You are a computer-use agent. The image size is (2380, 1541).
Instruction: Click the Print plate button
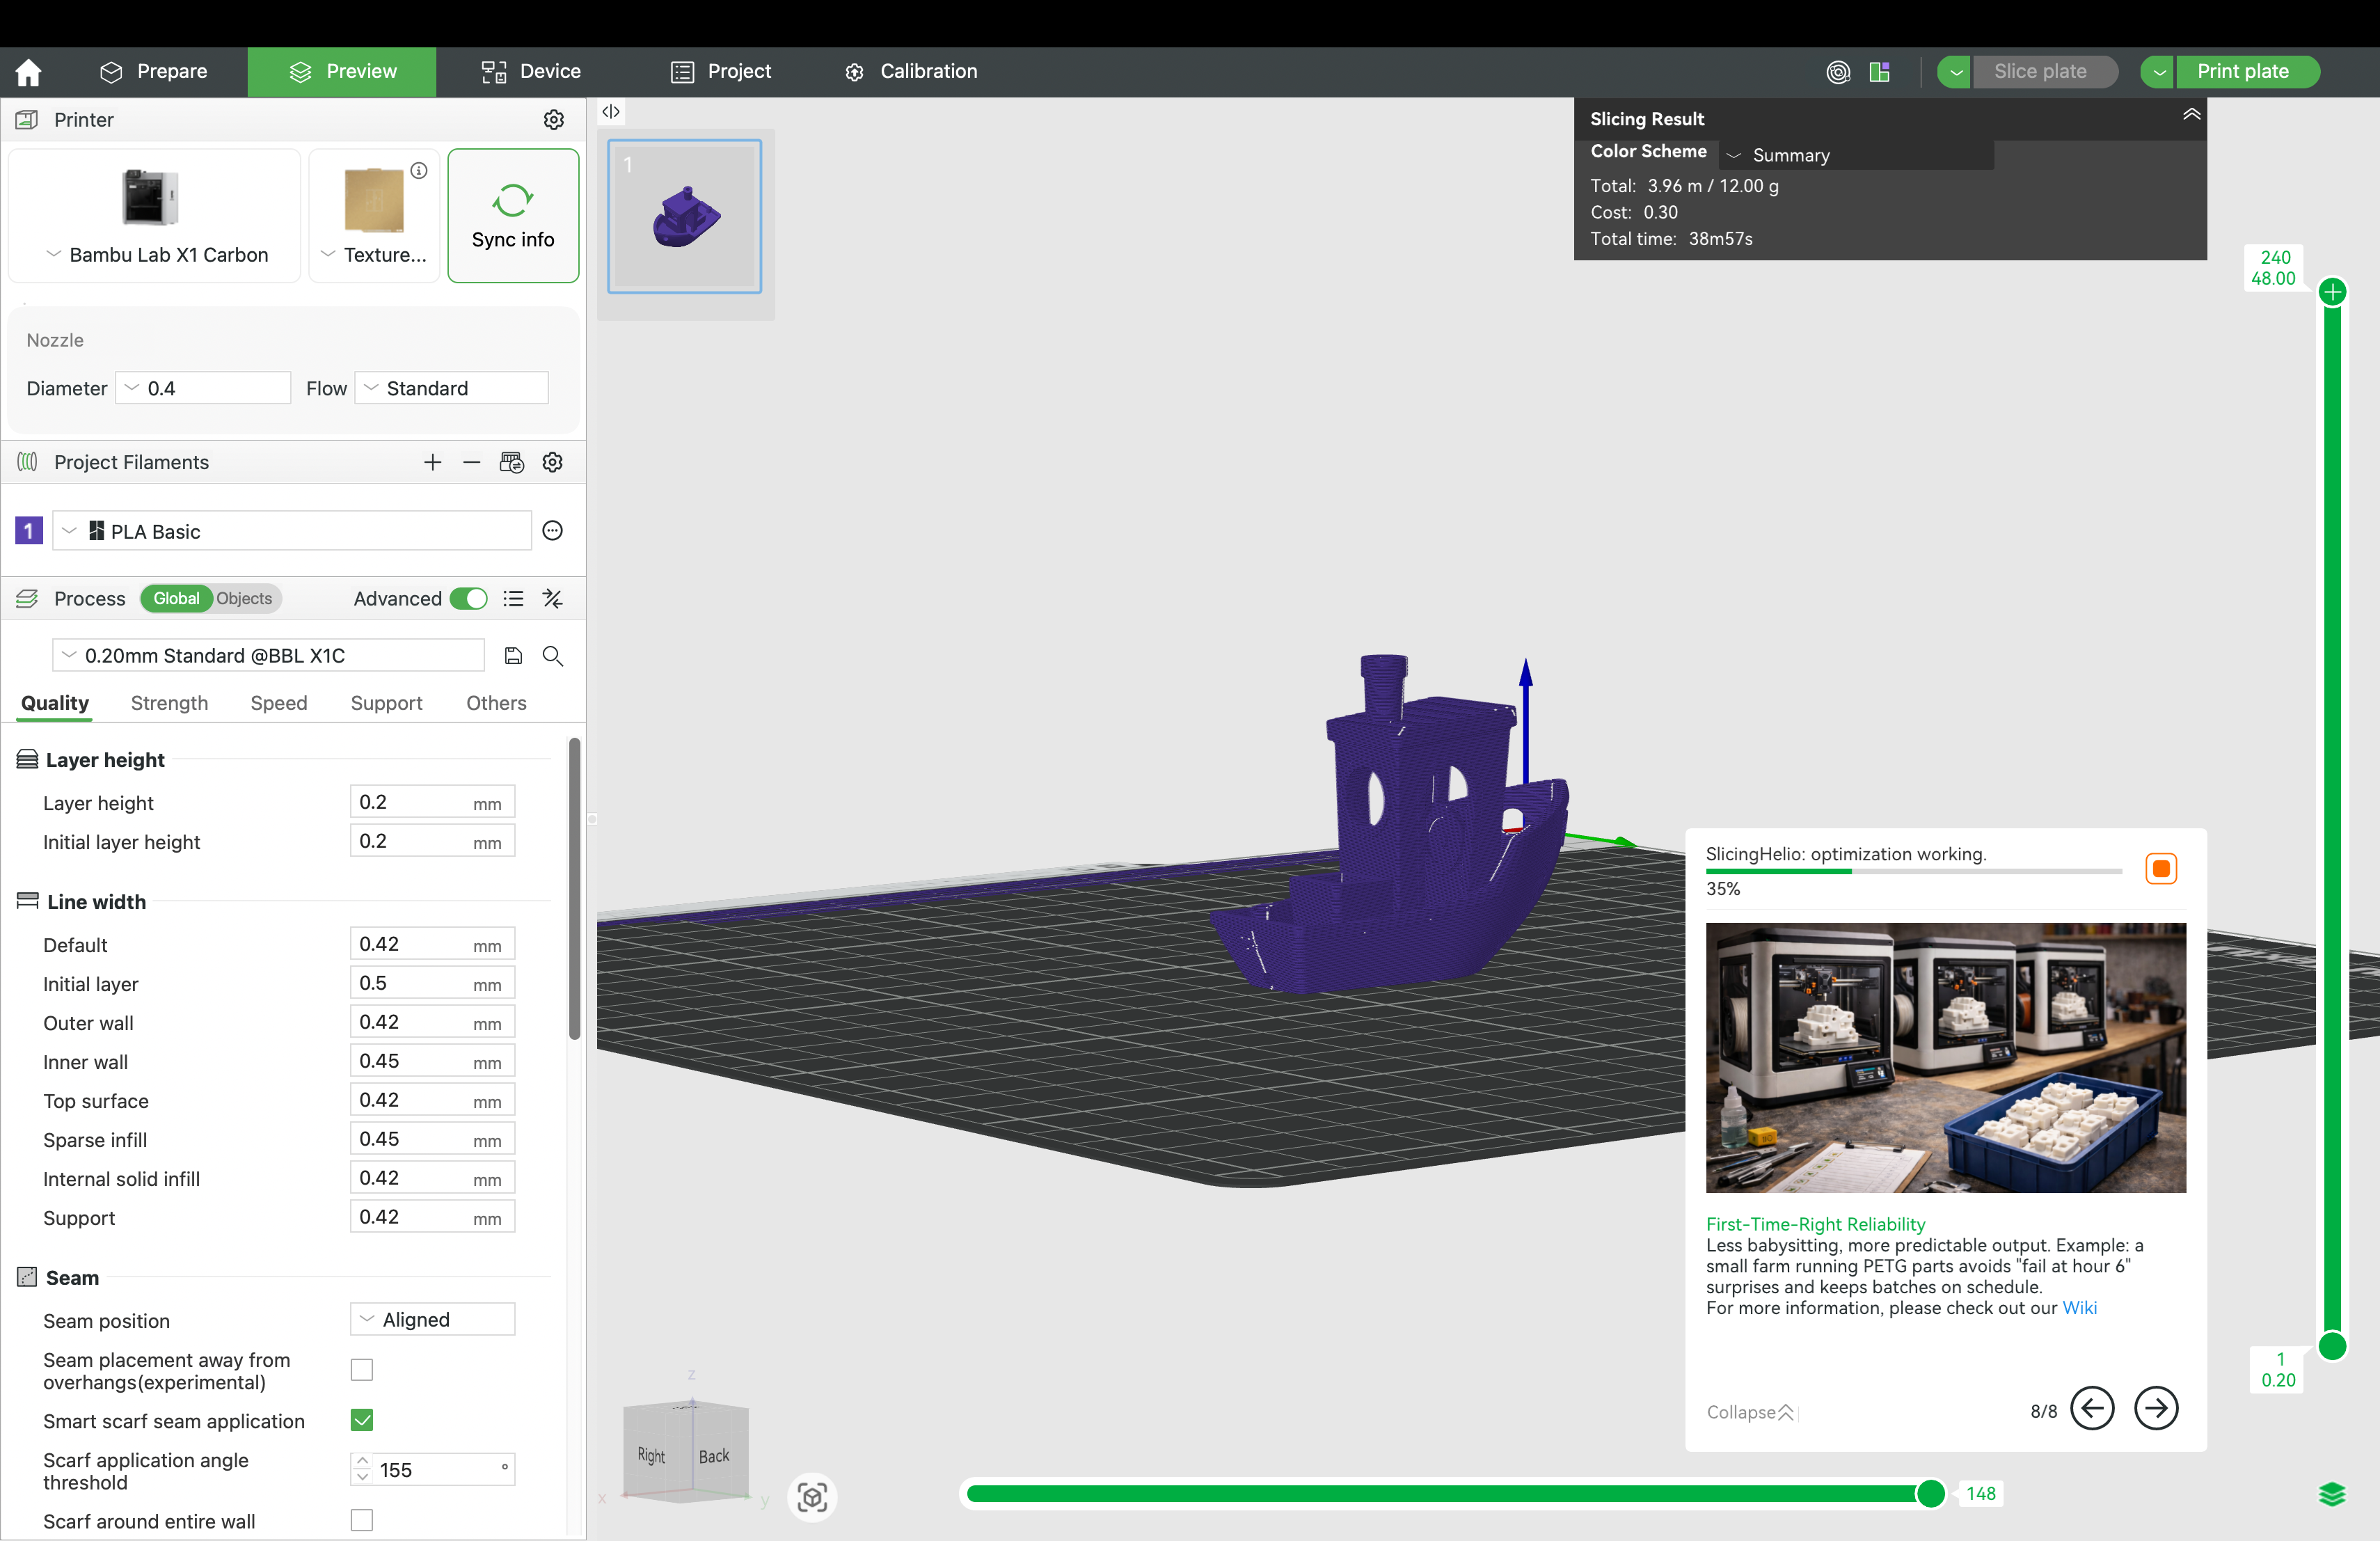pyautogui.click(x=2242, y=72)
